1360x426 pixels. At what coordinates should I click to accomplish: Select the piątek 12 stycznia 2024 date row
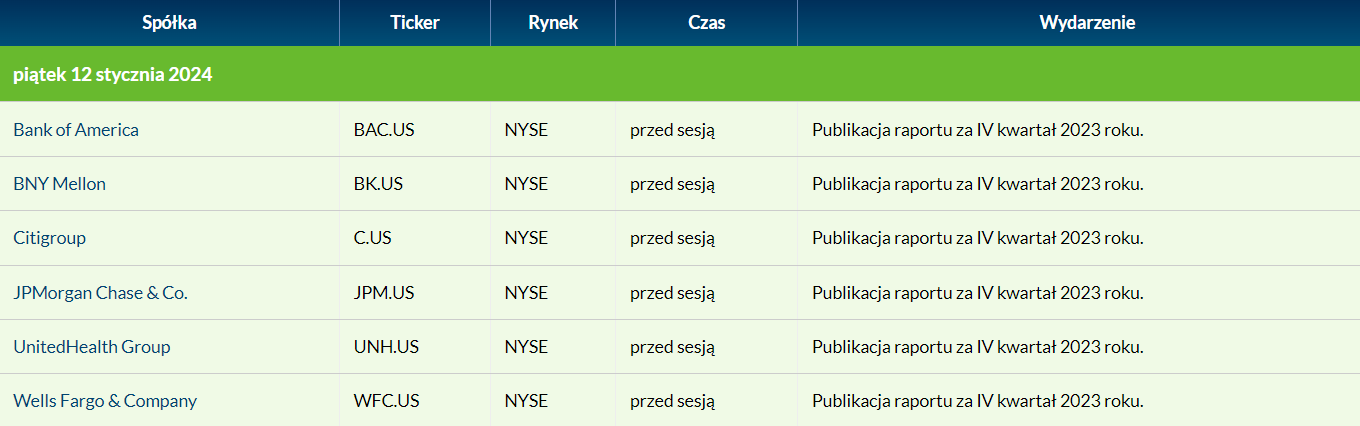[680, 74]
